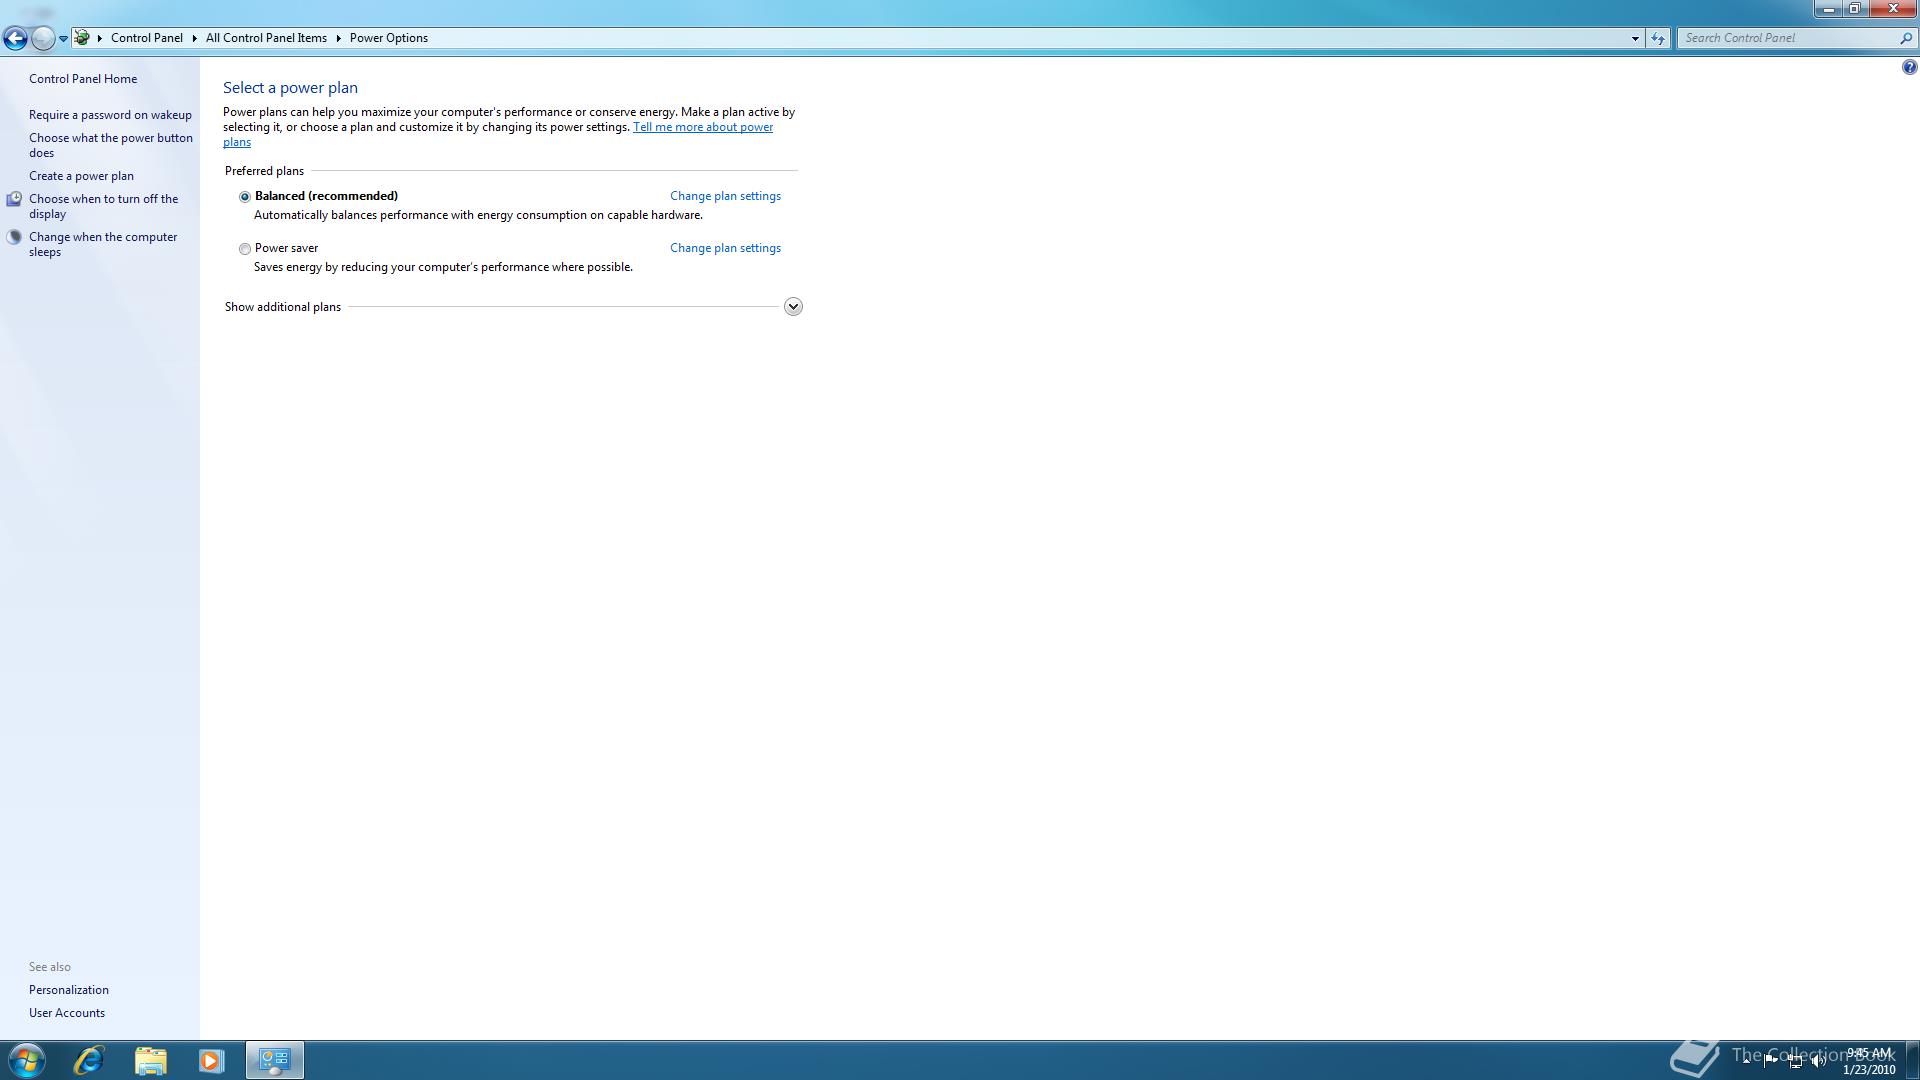1920x1080 pixels.
Task: Select the Balanced (recommended) radio button
Action: click(245, 197)
